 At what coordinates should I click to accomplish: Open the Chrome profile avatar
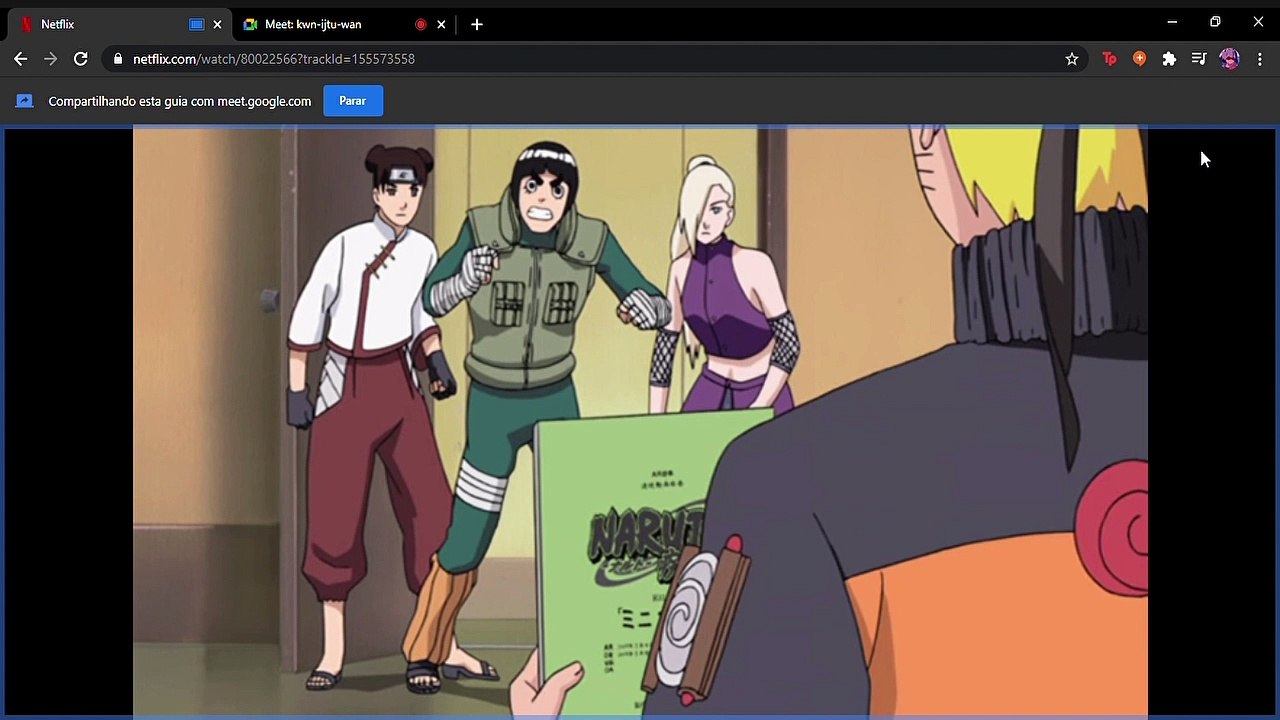pos(1230,59)
